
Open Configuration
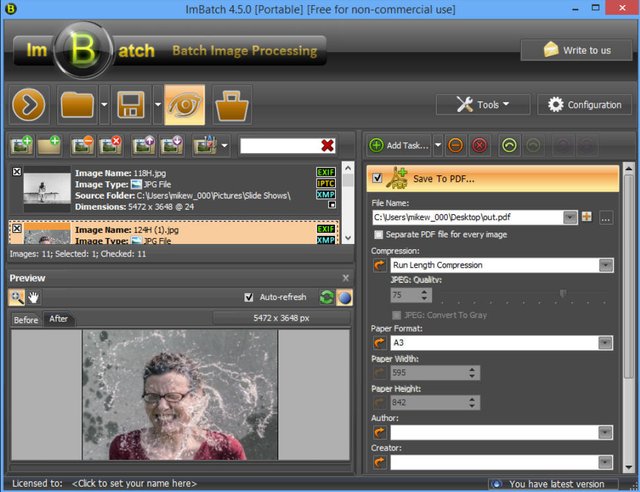click(x=584, y=105)
